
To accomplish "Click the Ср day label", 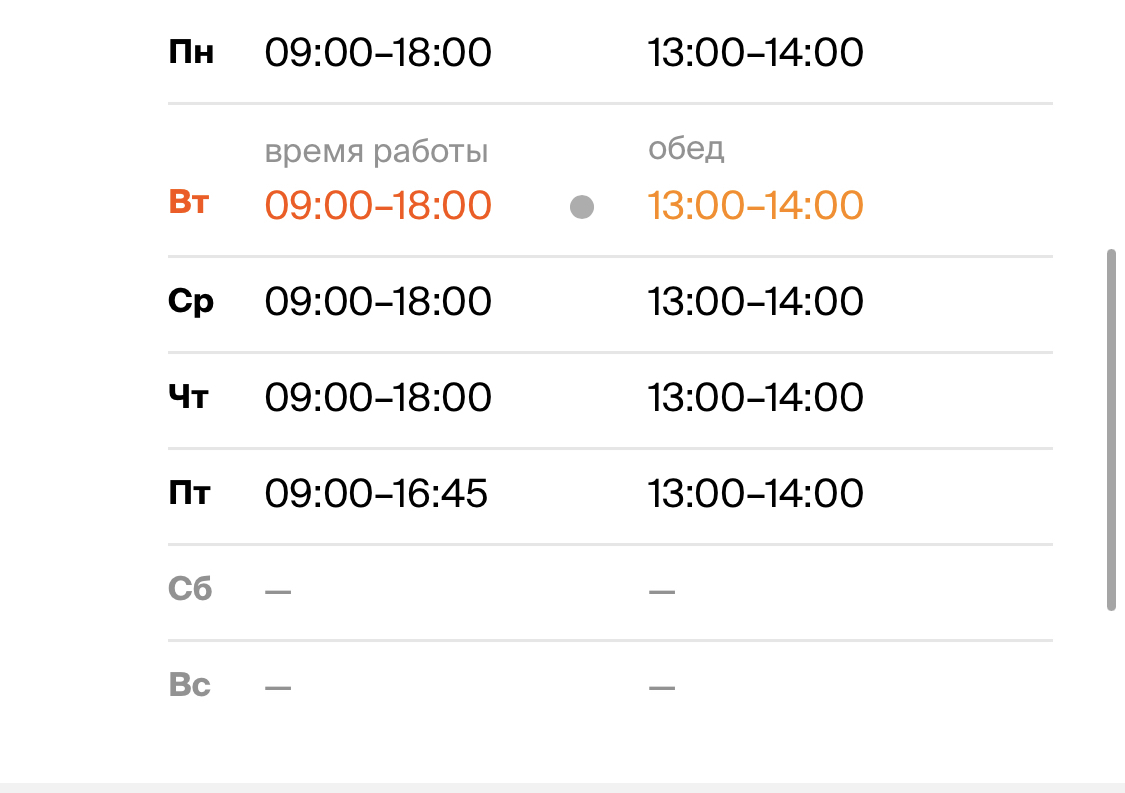I will 191,301.
